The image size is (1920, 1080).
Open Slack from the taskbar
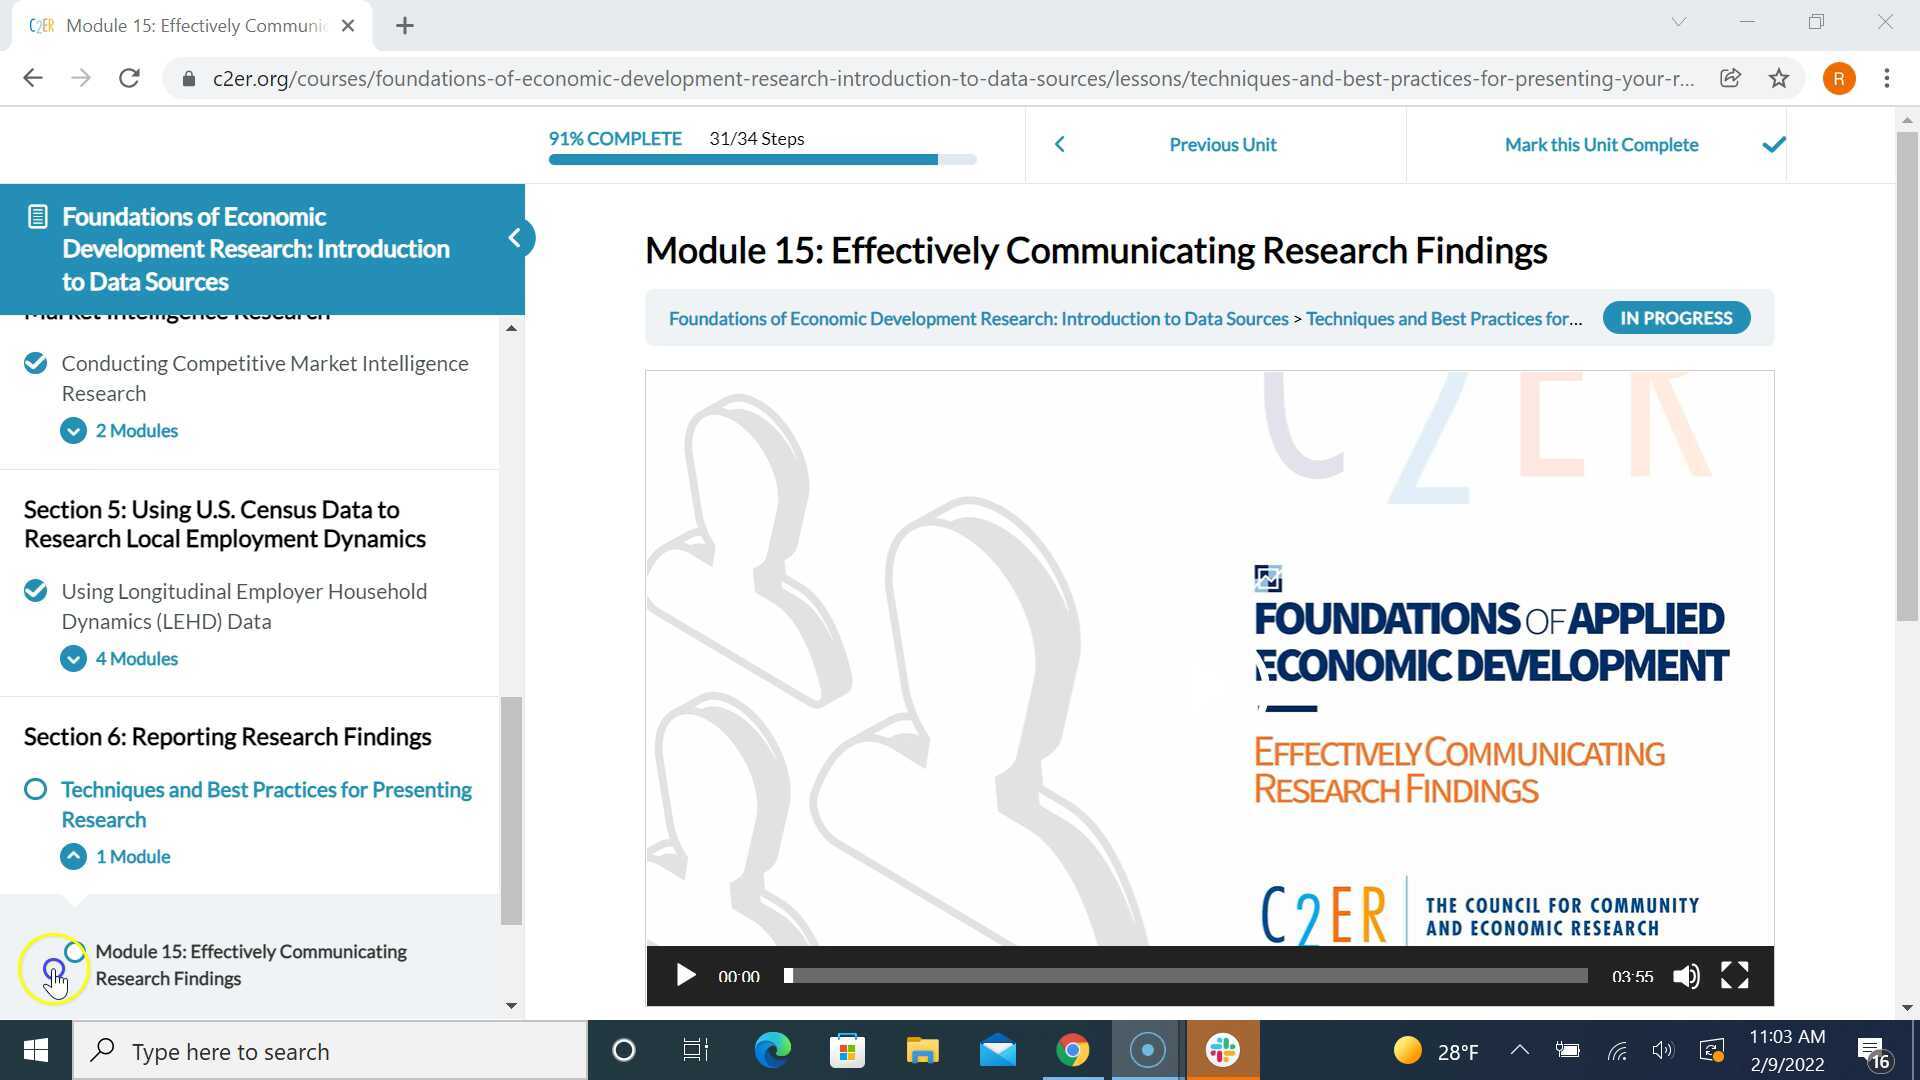(1221, 1050)
